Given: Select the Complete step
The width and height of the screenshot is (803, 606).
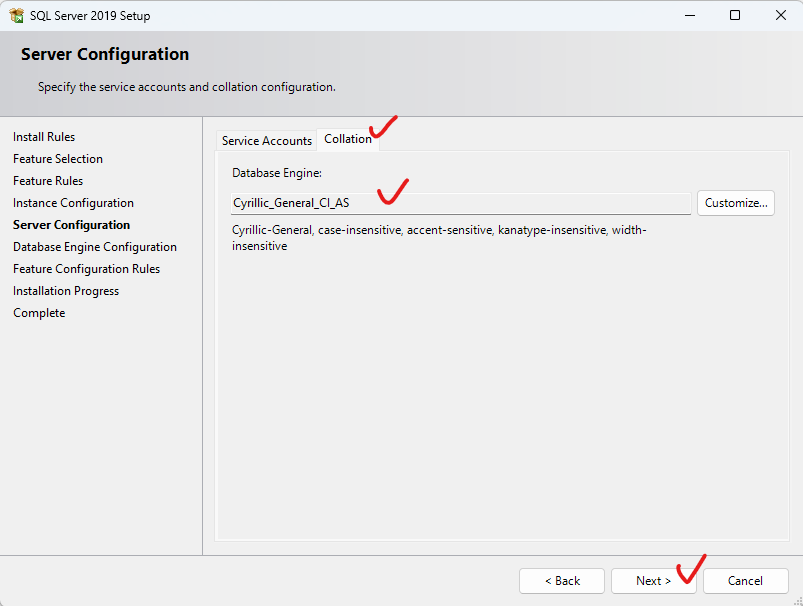Looking at the screenshot, I should (39, 313).
